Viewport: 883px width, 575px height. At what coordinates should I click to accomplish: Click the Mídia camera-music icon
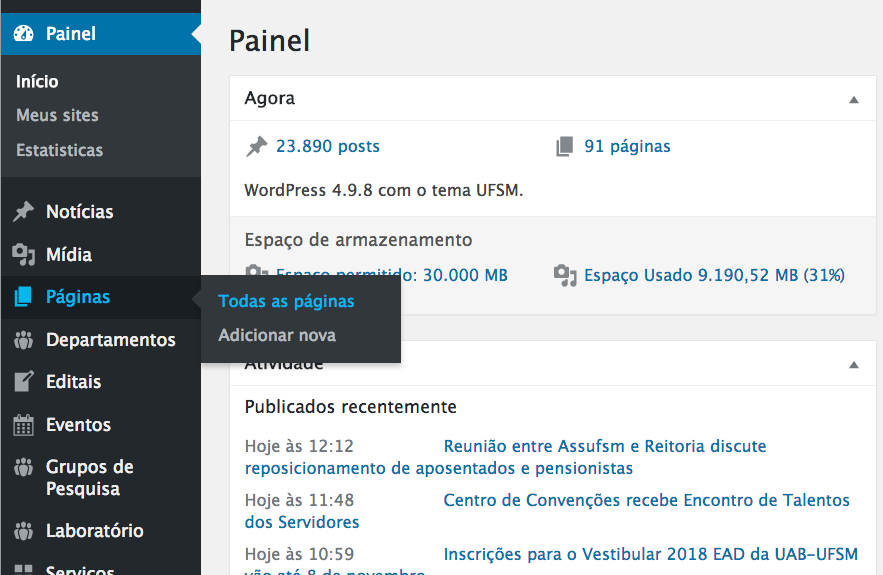click(x=23, y=255)
